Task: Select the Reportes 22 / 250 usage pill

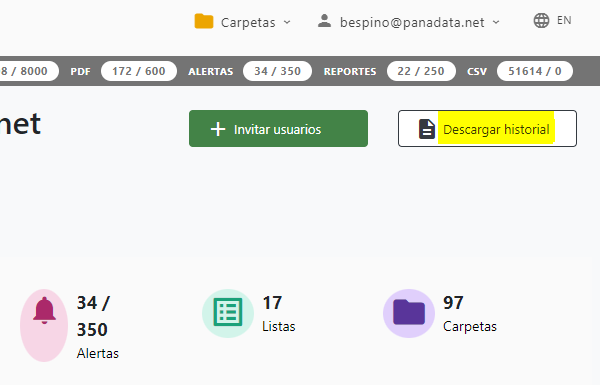Action: click(421, 71)
